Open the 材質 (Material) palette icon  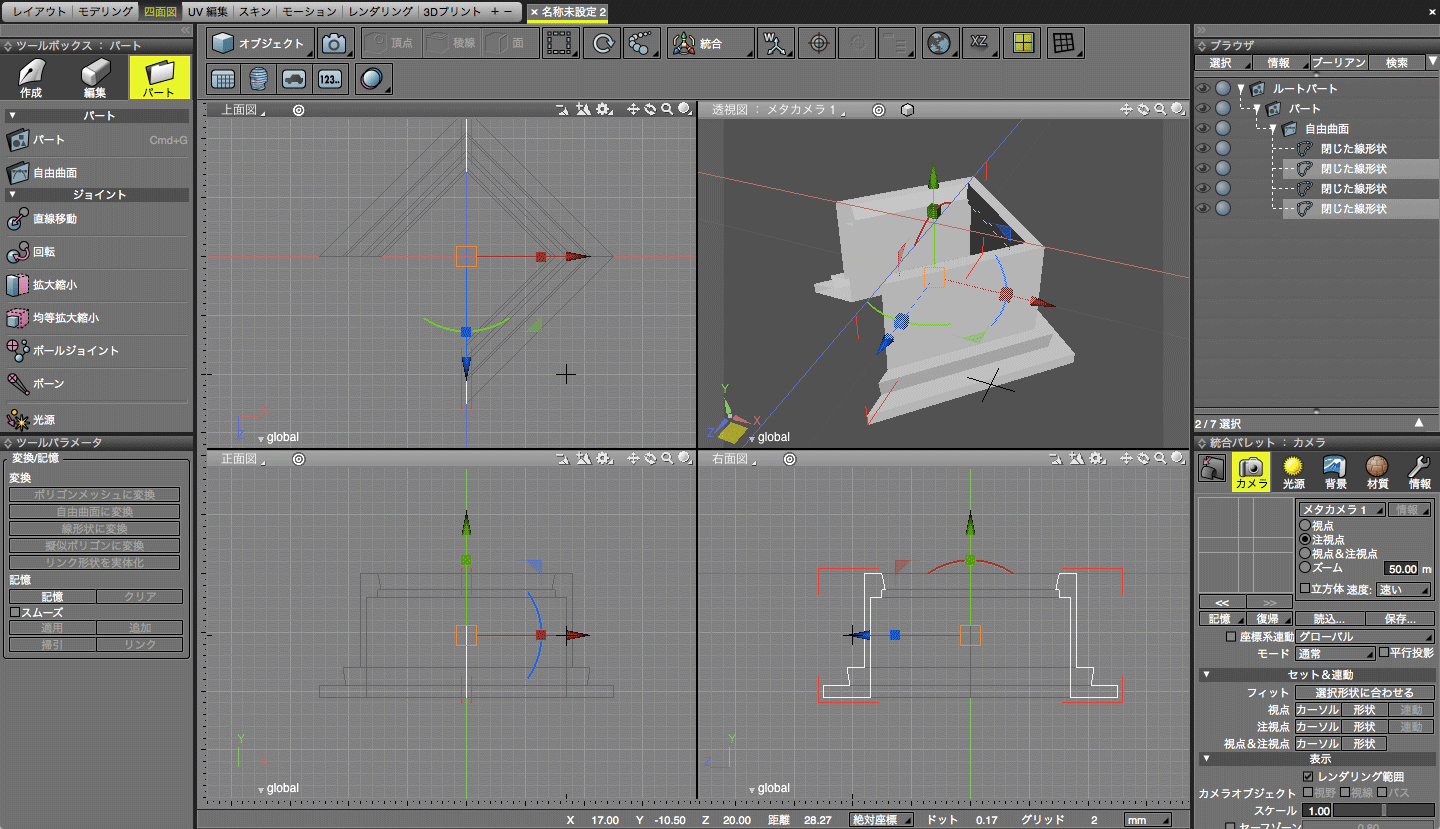[x=1377, y=472]
